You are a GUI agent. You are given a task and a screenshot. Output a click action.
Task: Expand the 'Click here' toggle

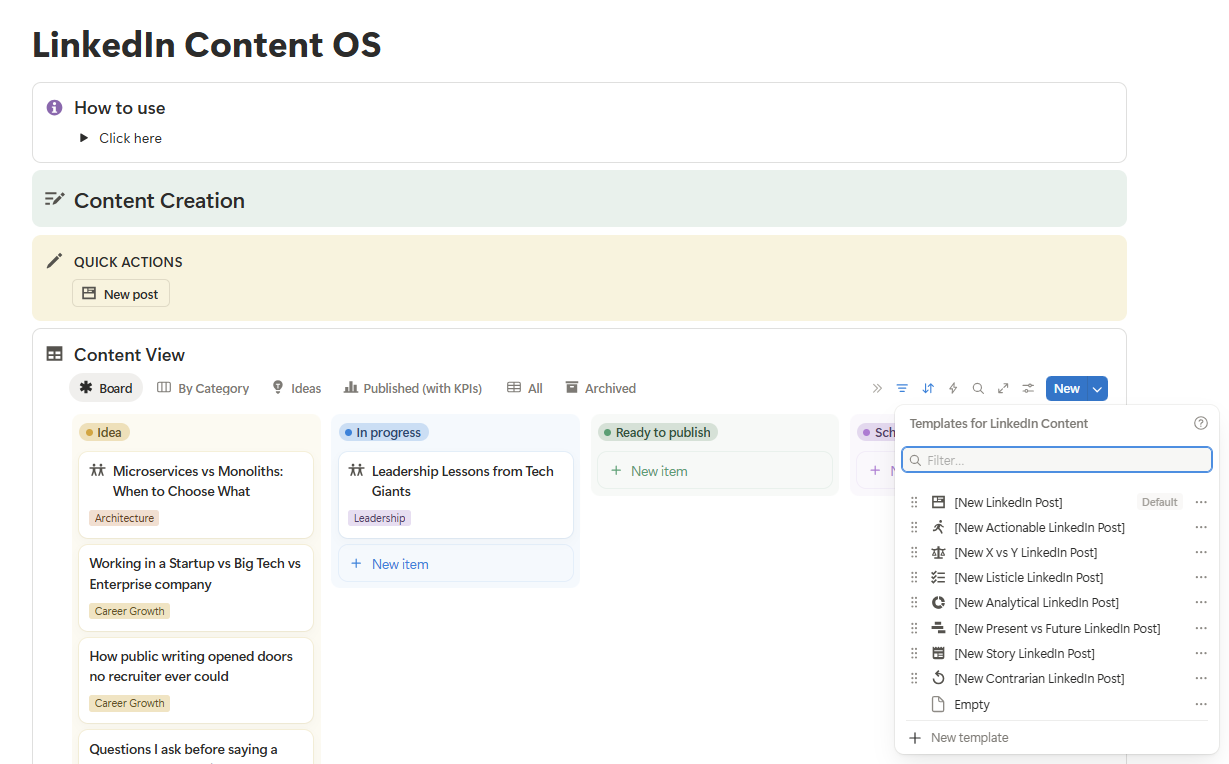tap(85, 138)
